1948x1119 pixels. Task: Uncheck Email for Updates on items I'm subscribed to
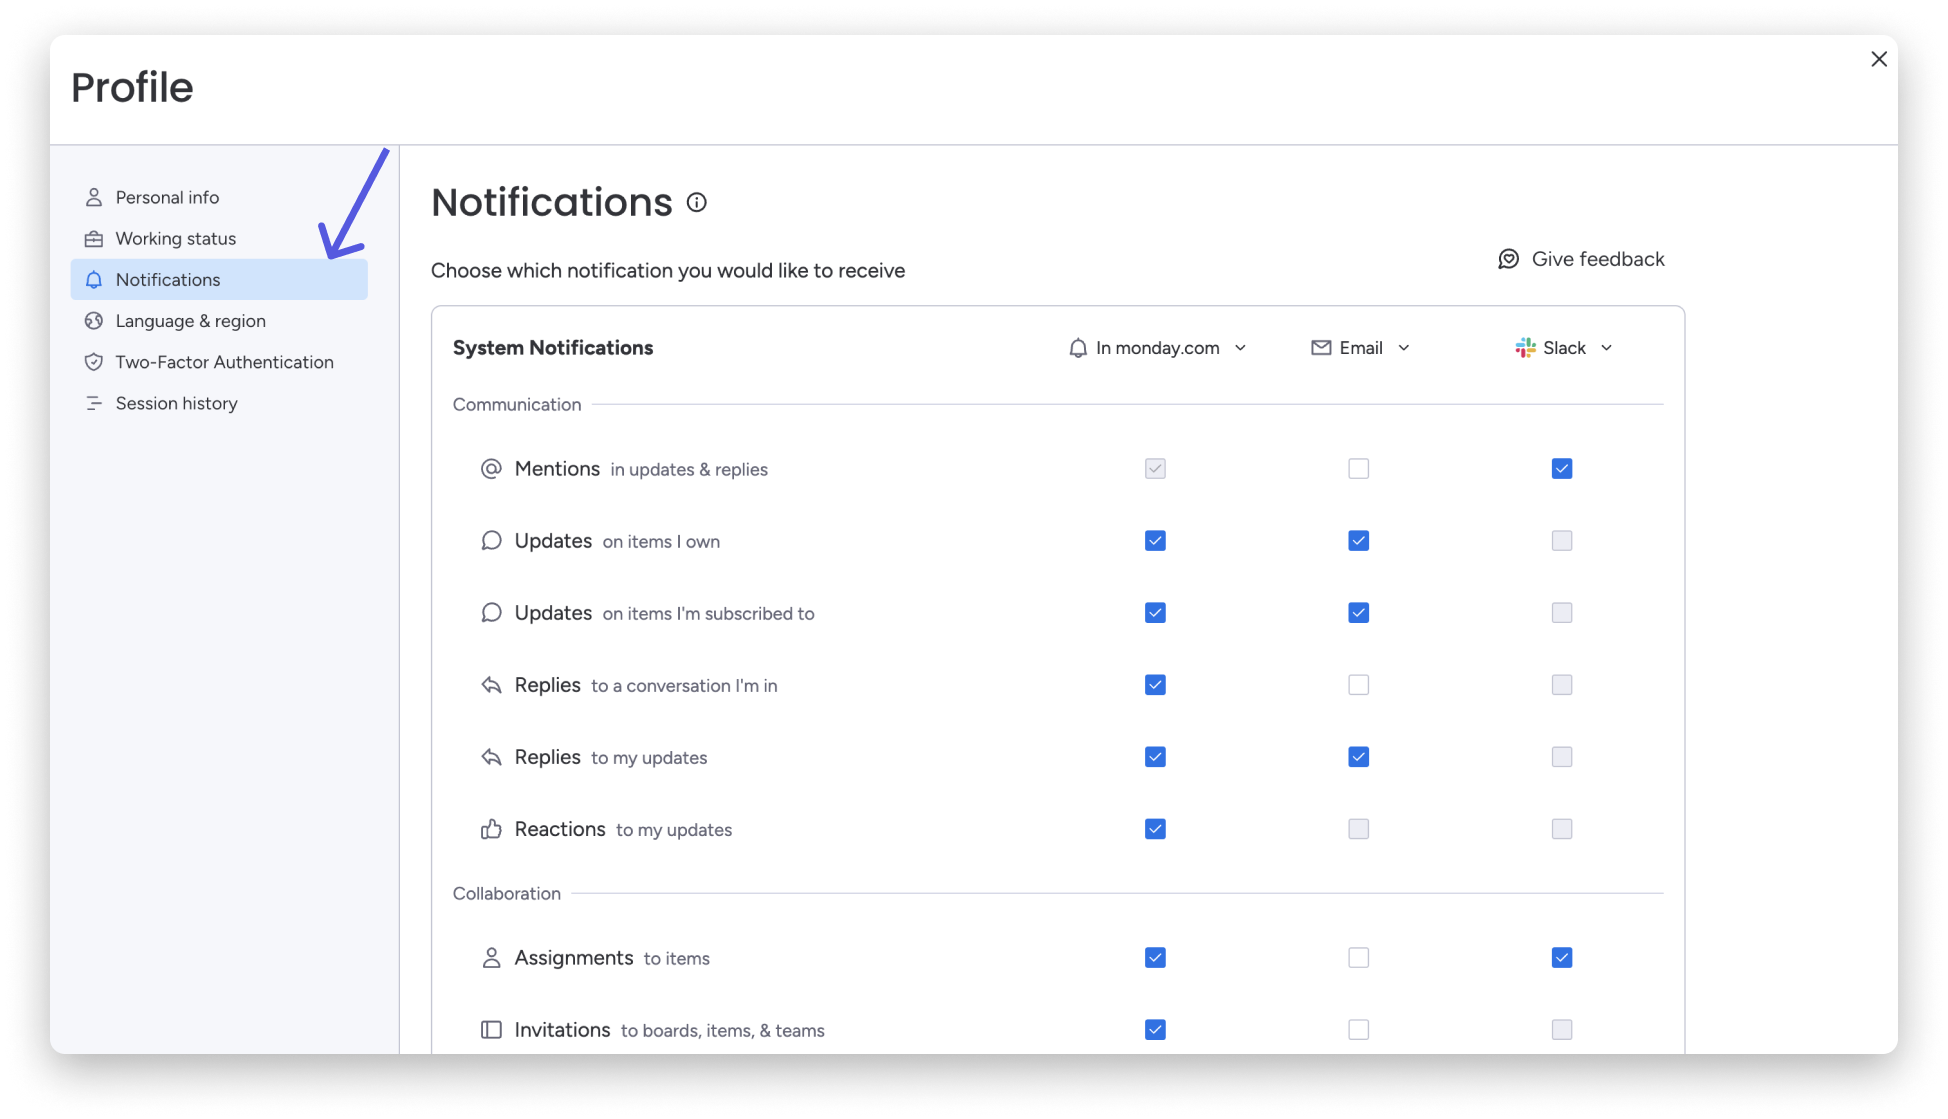pos(1358,613)
